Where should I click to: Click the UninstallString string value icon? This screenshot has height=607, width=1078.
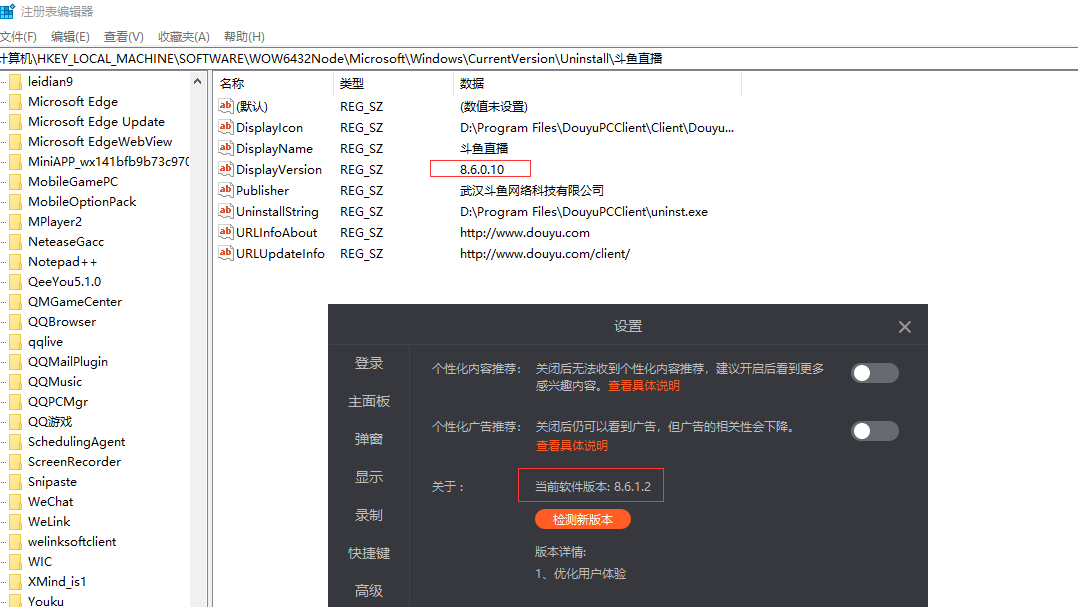tap(226, 210)
